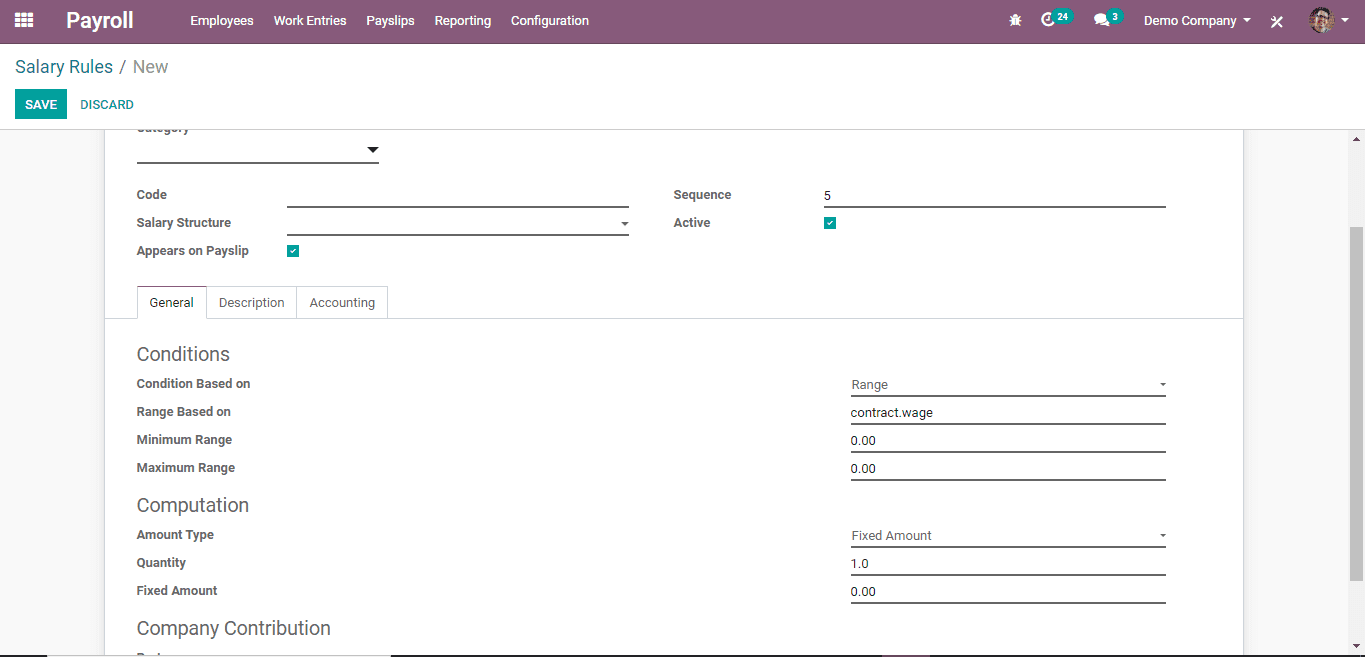Toggle the Active checkbox

[x=830, y=223]
